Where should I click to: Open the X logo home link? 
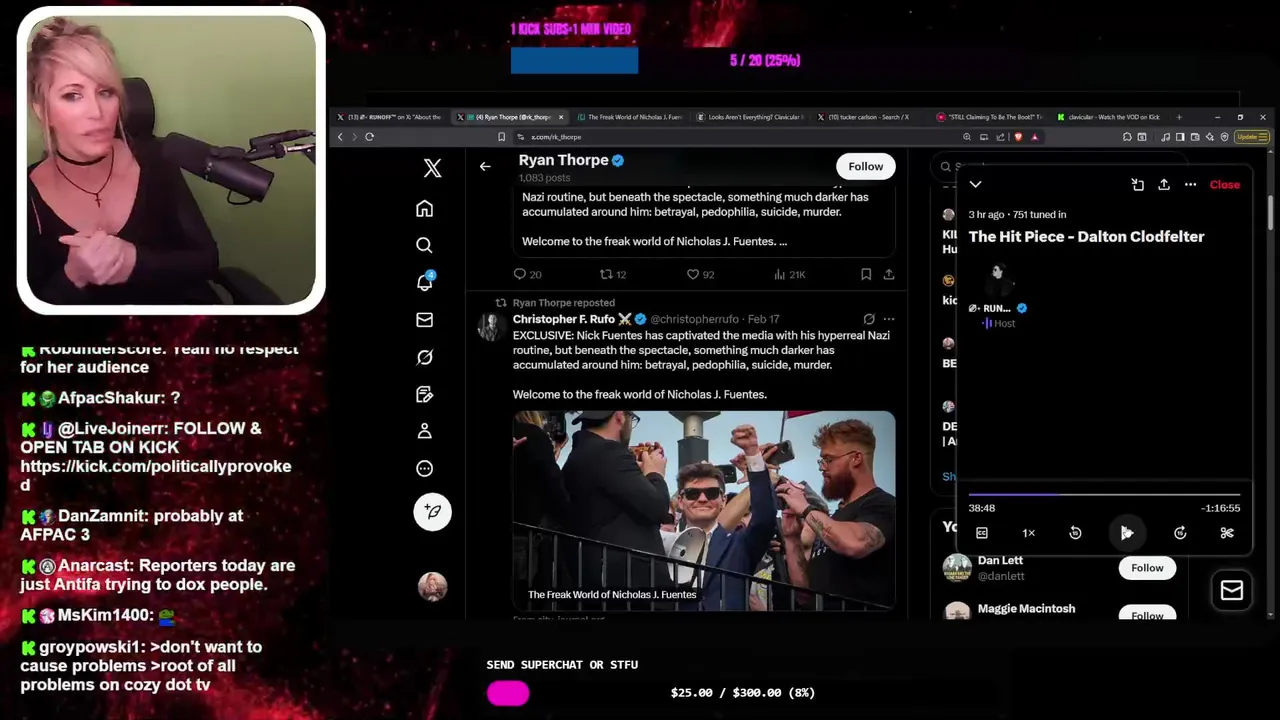(x=432, y=168)
